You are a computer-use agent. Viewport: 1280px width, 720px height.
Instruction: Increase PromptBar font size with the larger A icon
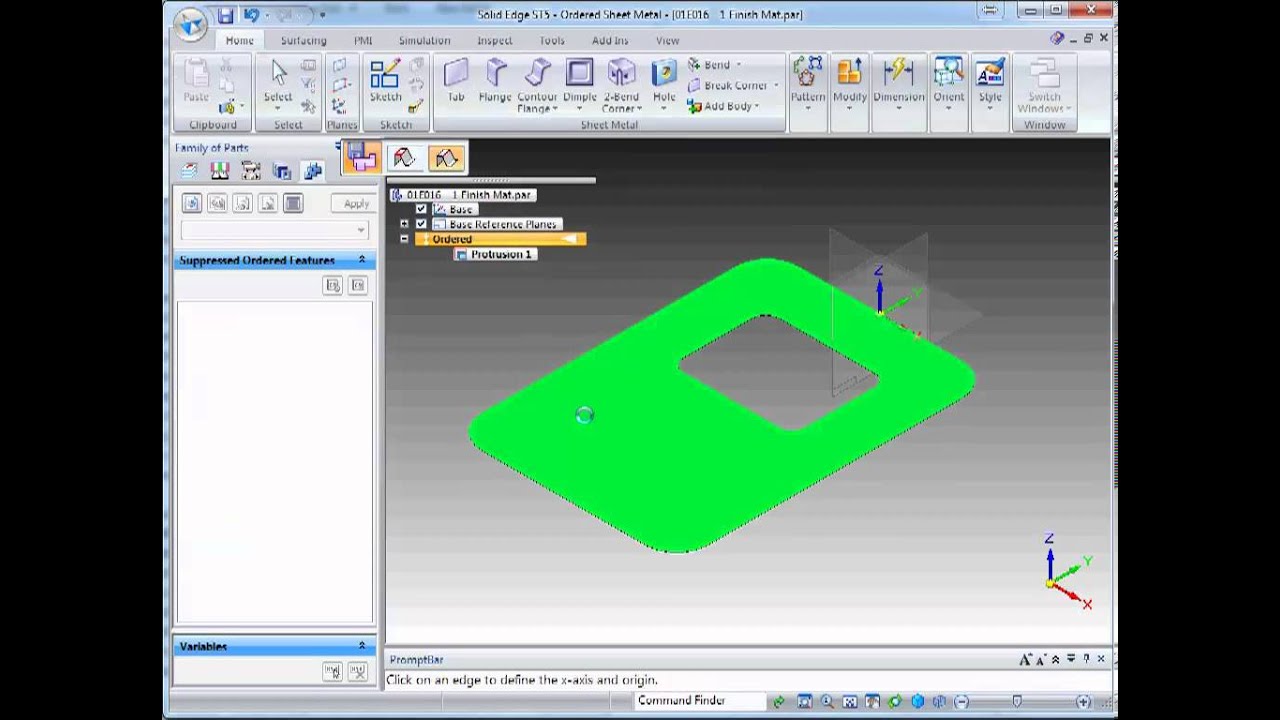click(x=1025, y=659)
